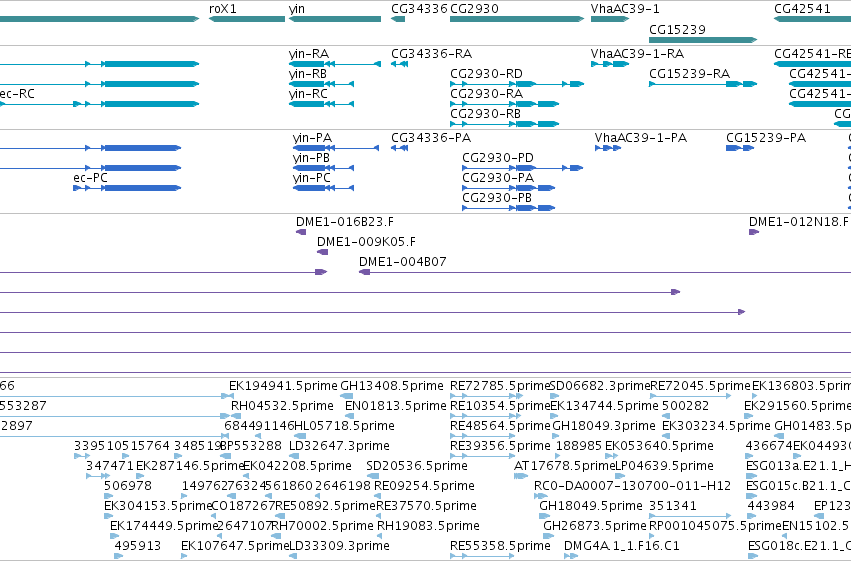Click the RC0-DA0007-130700-011-H12 label
The width and height of the screenshot is (851, 561).
click(x=632, y=486)
